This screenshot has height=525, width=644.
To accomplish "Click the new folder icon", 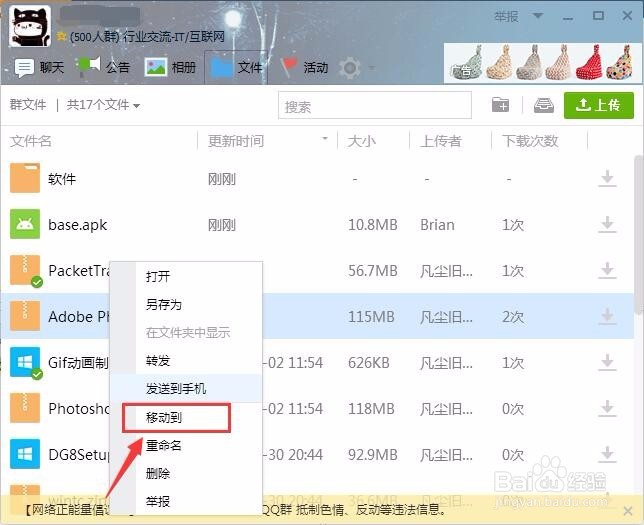I will click(x=500, y=105).
